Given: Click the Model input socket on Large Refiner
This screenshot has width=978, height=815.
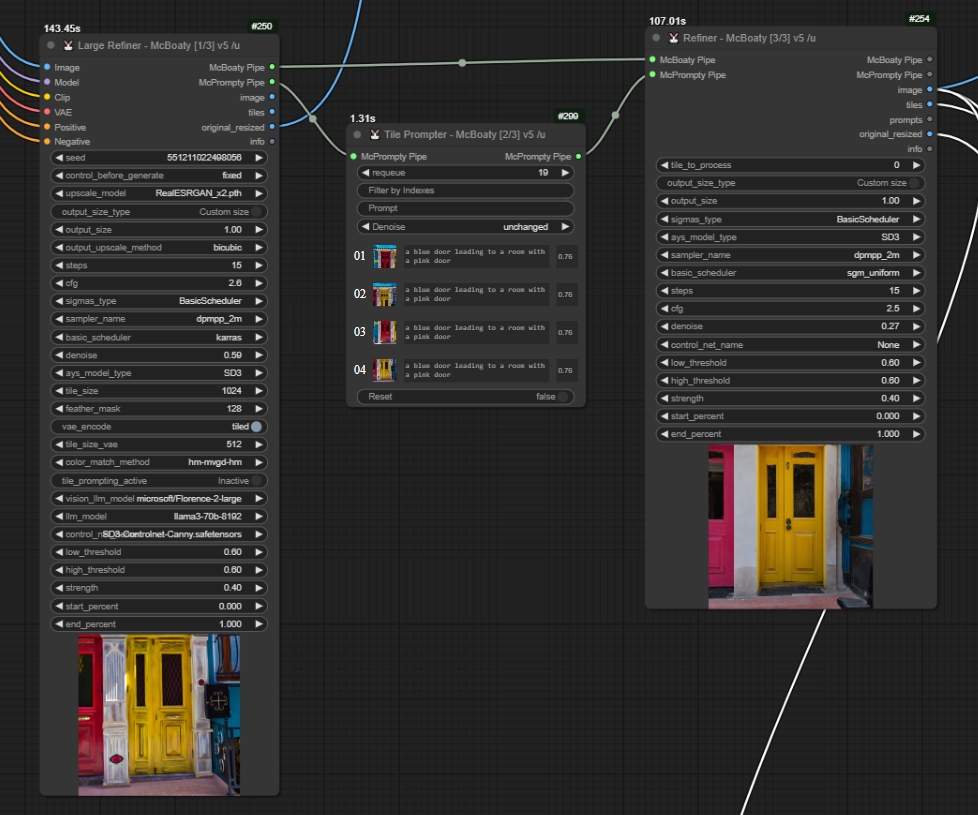Looking at the screenshot, I should click(x=47, y=82).
